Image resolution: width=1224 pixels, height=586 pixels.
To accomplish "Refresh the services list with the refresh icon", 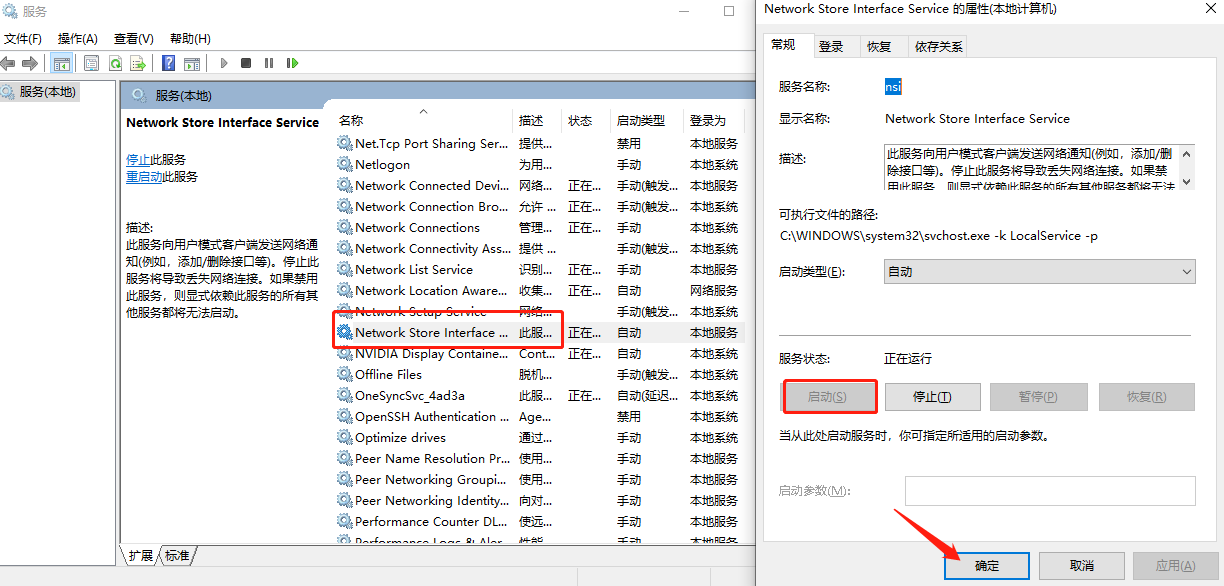I will click(117, 63).
